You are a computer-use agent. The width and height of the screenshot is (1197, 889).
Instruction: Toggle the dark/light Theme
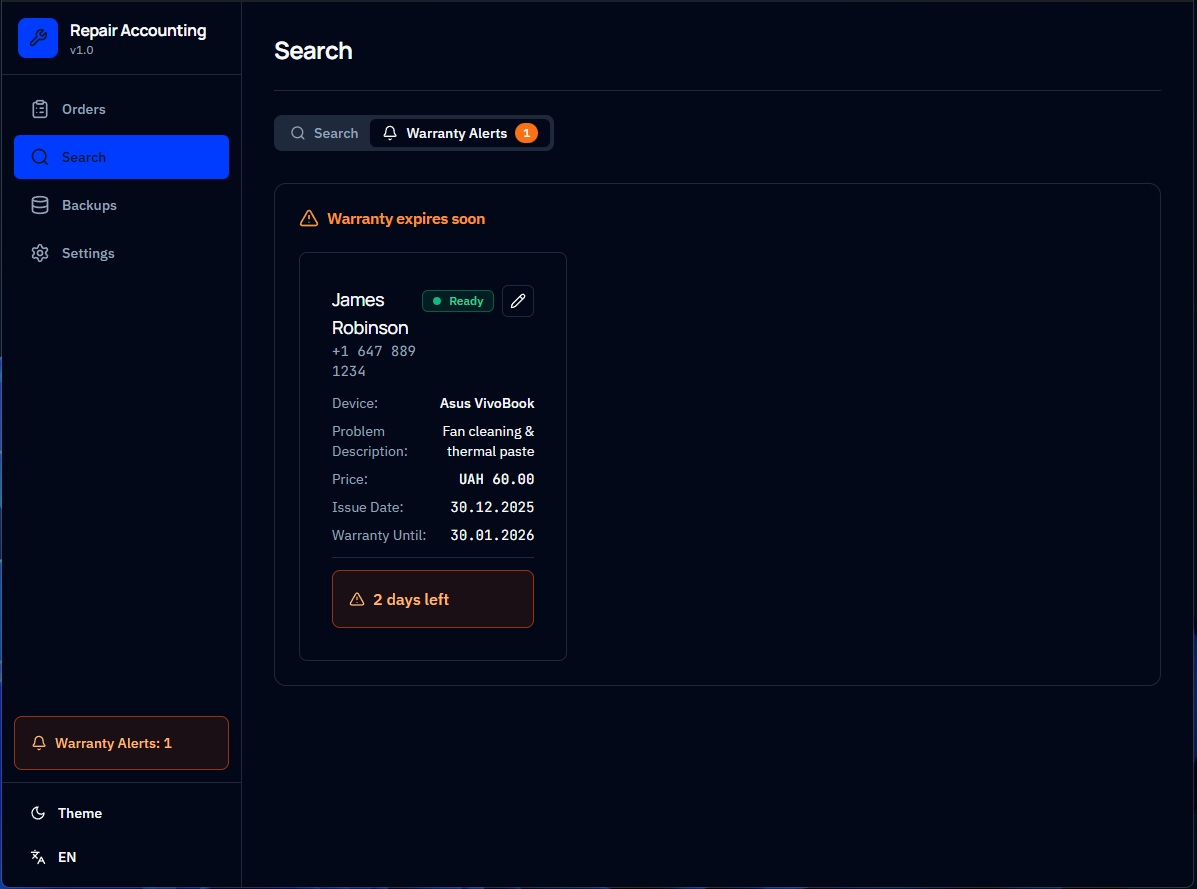coord(79,813)
